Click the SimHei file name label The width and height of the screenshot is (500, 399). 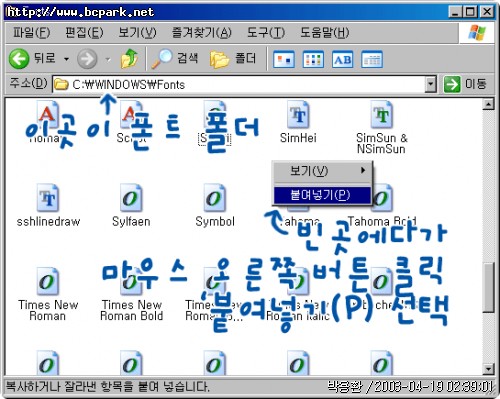tap(298, 138)
